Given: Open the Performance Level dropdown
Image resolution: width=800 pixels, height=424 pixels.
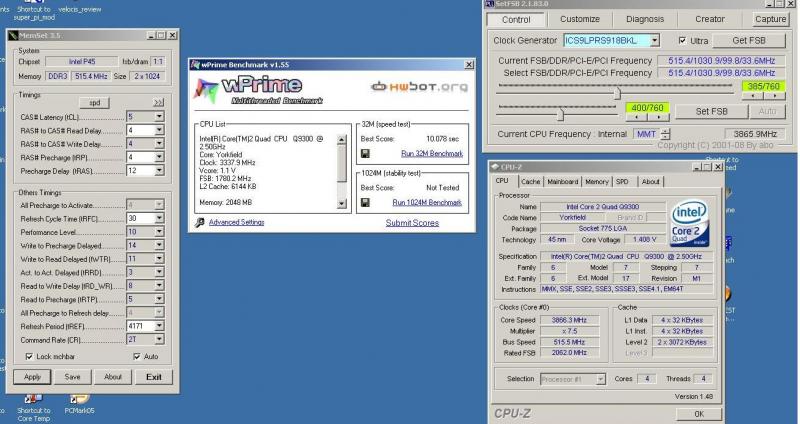Looking at the screenshot, I should pyautogui.click(x=159, y=232).
